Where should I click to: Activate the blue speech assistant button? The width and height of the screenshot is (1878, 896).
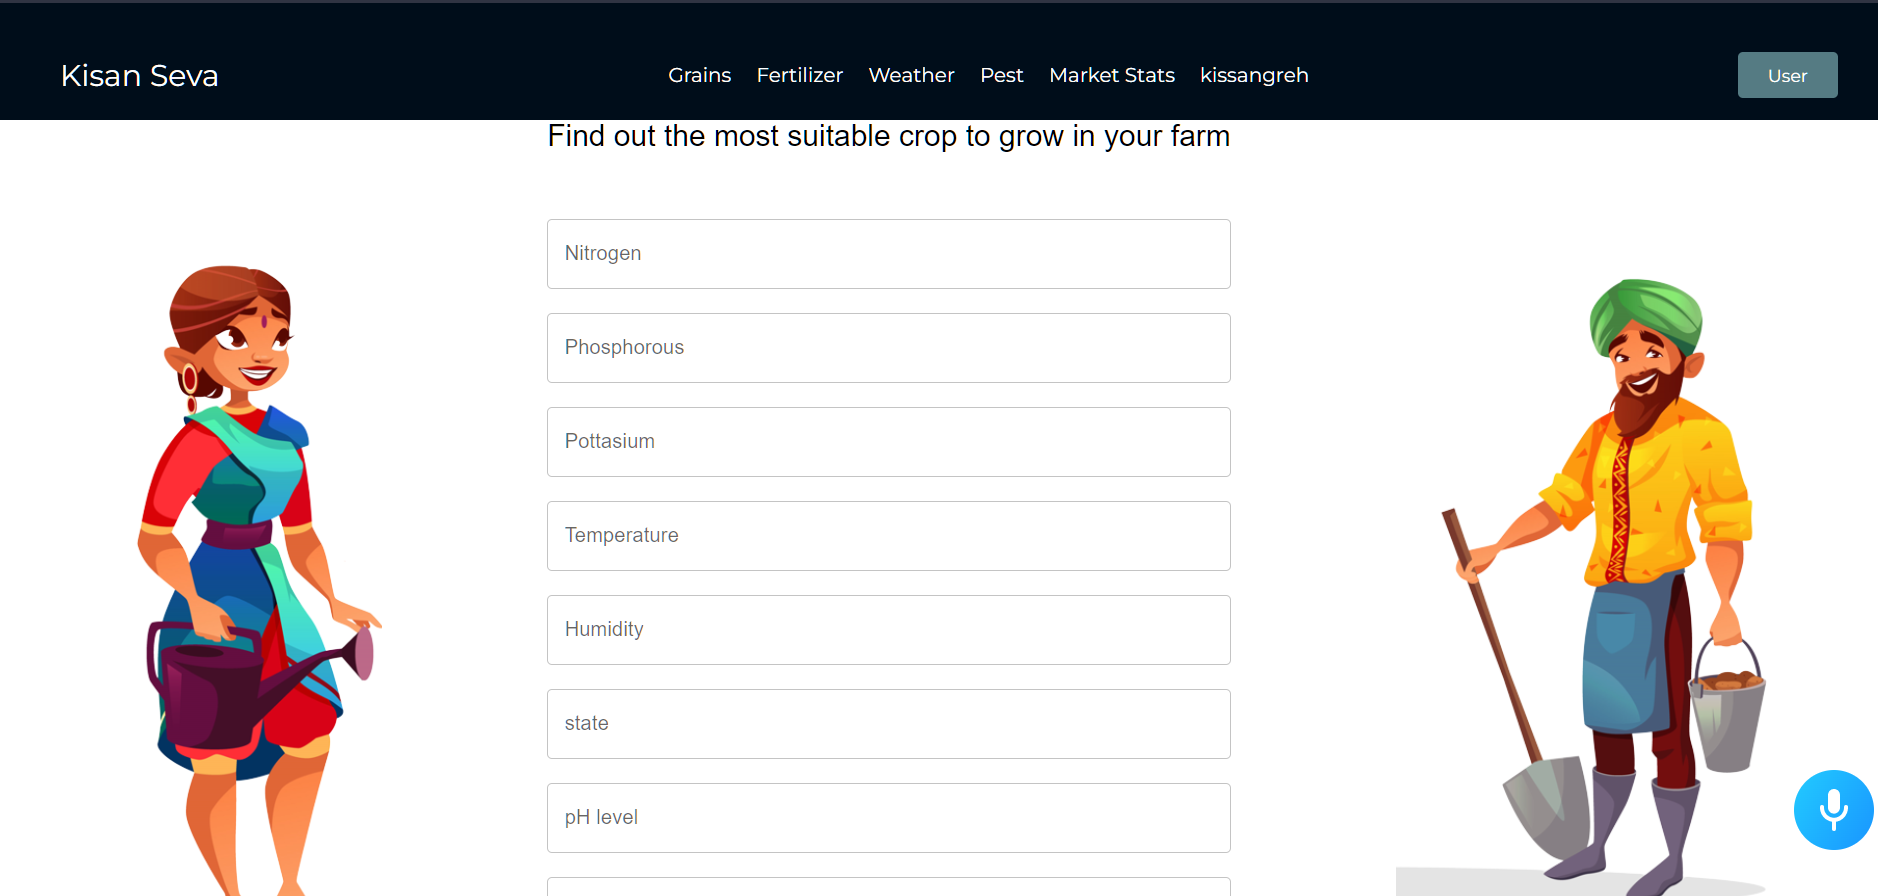[1833, 809]
